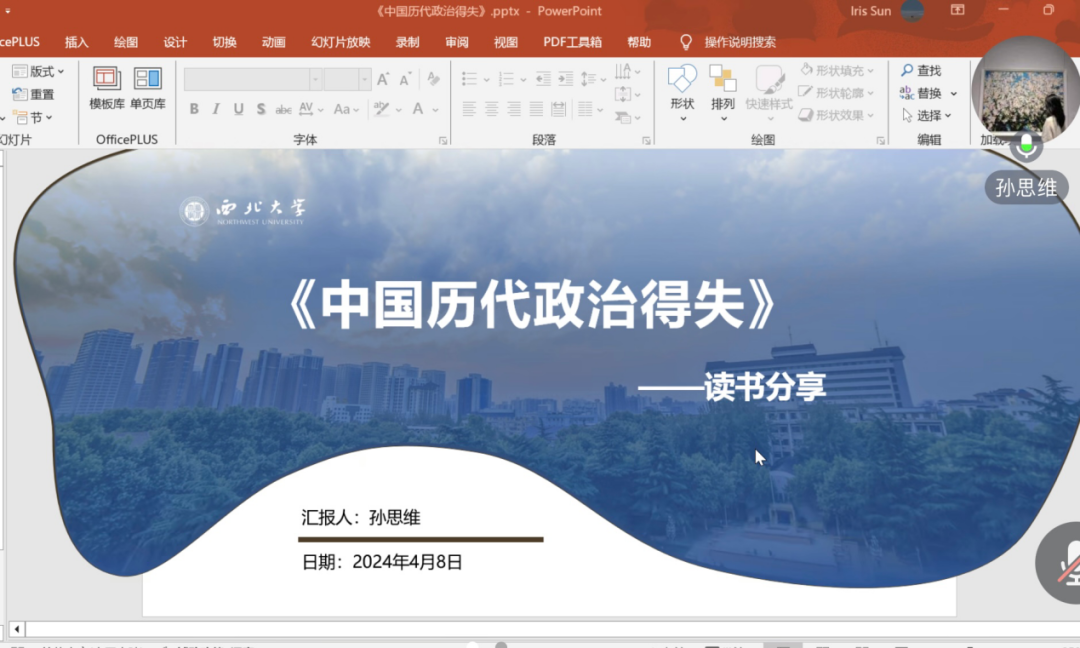Switch to the 设计 design tab
Viewport: 1080px width, 648px height.
pos(175,42)
